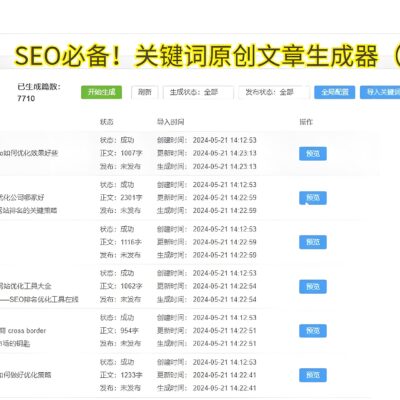The height and width of the screenshot is (400, 400).
Task: Open the 发布状态: 全部 dropdown
Action: tap(274, 92)
